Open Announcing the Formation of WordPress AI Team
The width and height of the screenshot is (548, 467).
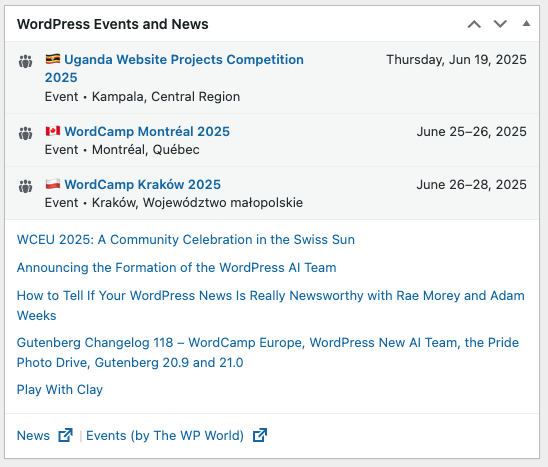176,267
